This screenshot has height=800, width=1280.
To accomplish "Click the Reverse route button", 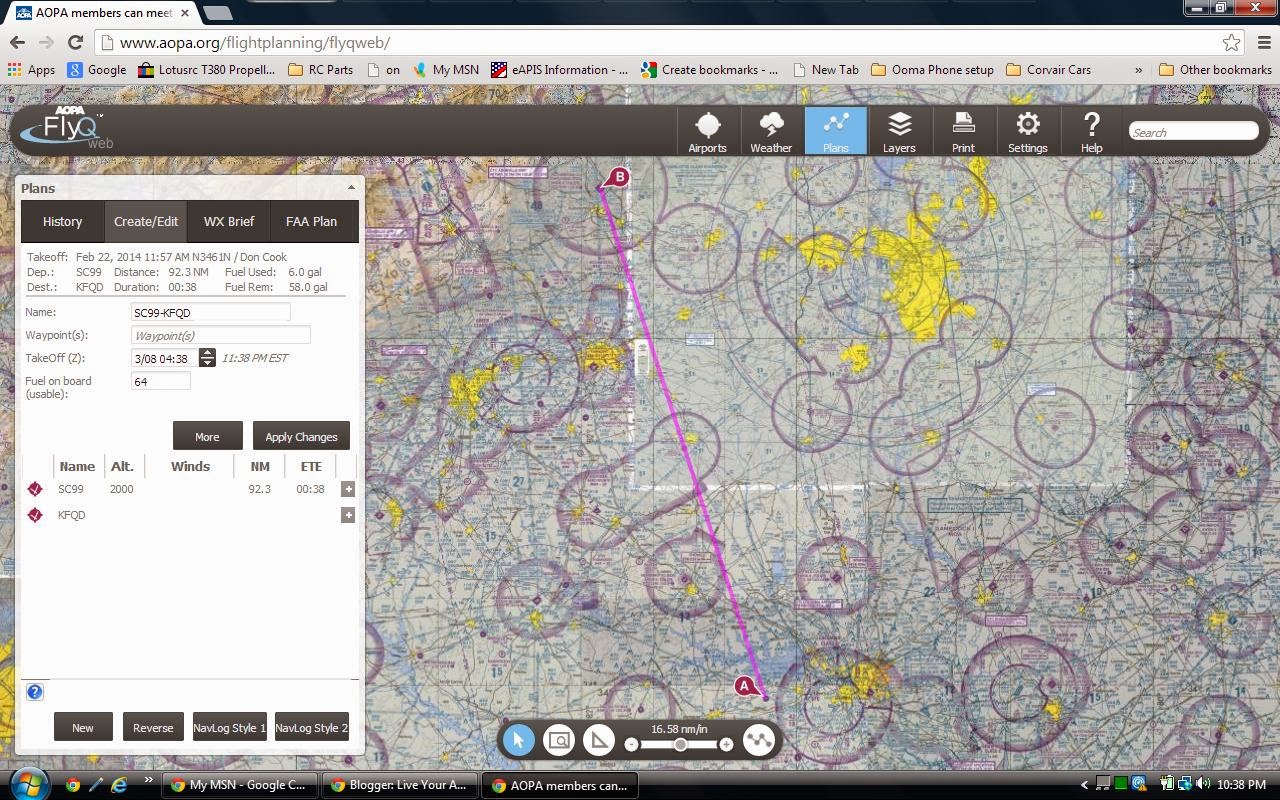I will [153, 727].
